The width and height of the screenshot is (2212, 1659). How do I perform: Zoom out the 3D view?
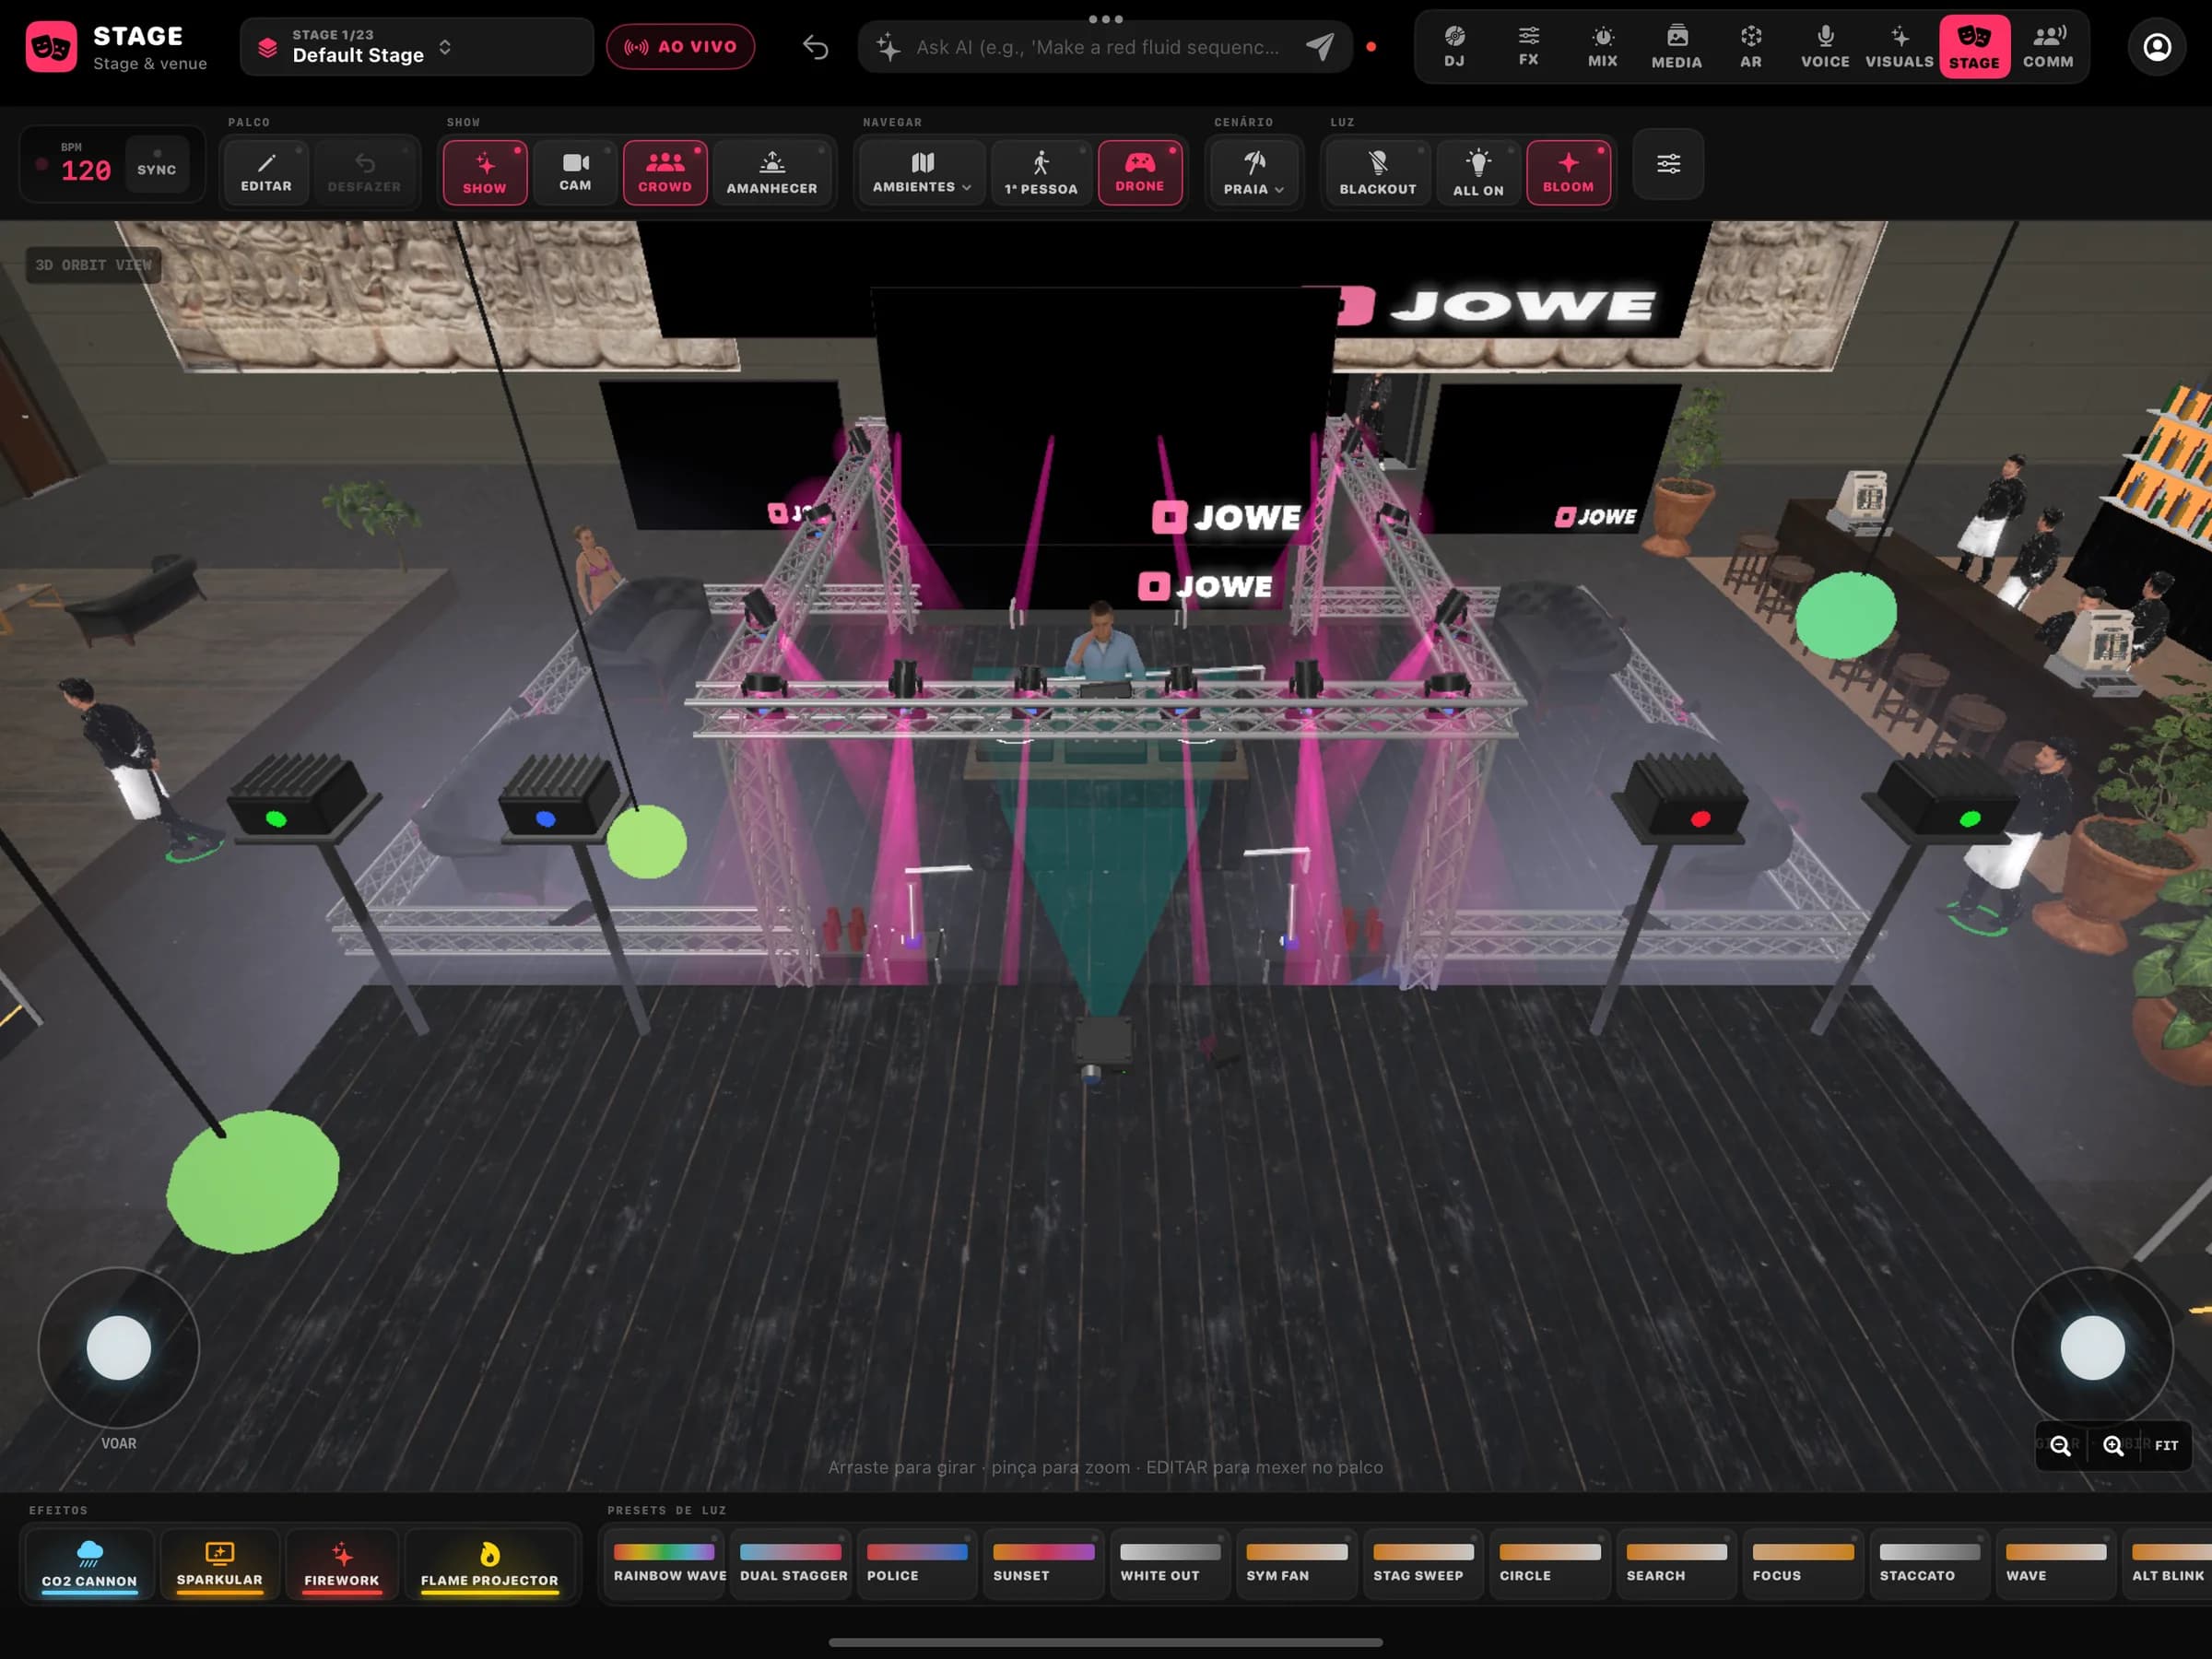[2061, 1446]
